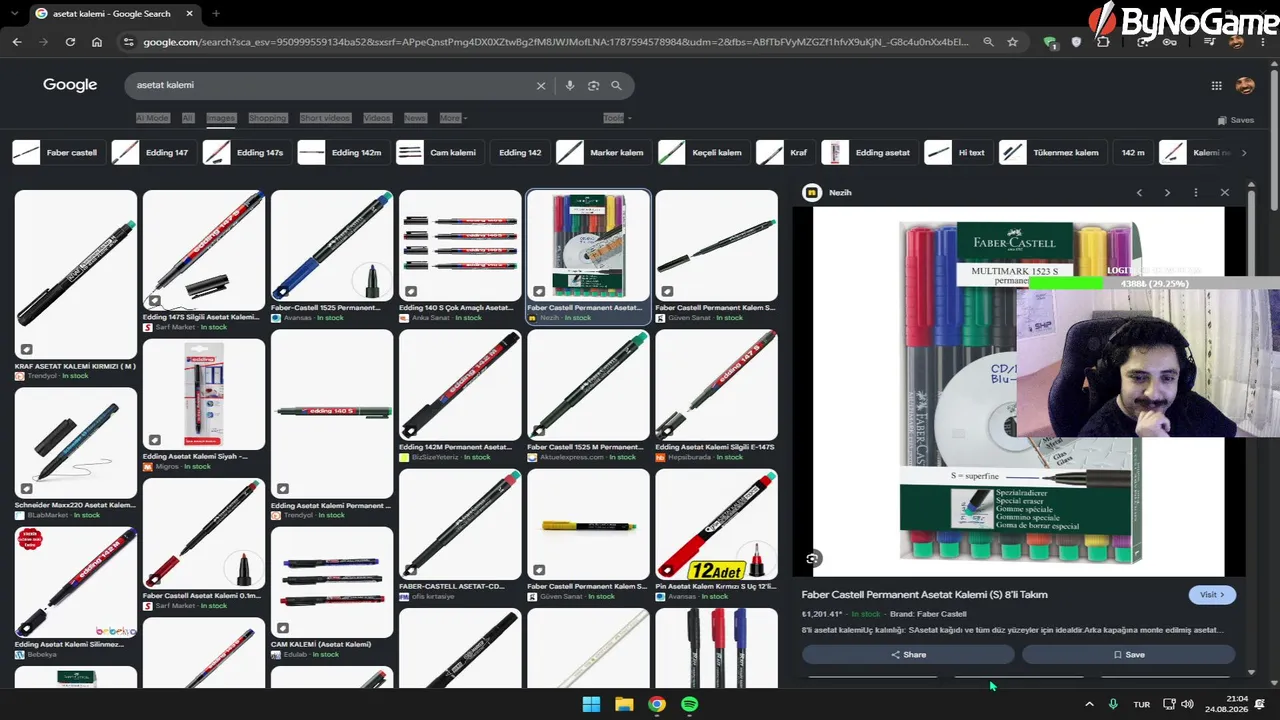This screenshot has height=720, width=1280.
Task: Open the new tab plus button
Action: [x=216, y=14]
